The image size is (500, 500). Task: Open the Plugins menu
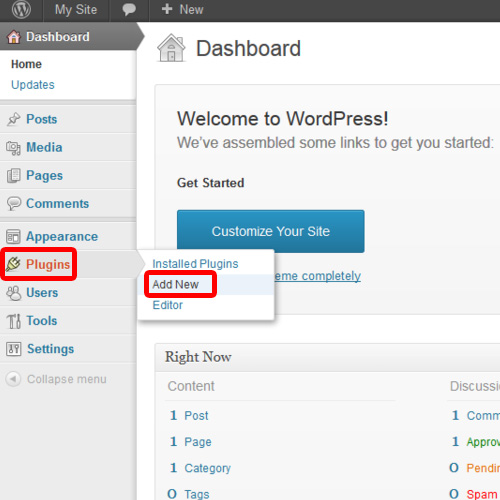(48, 265)
